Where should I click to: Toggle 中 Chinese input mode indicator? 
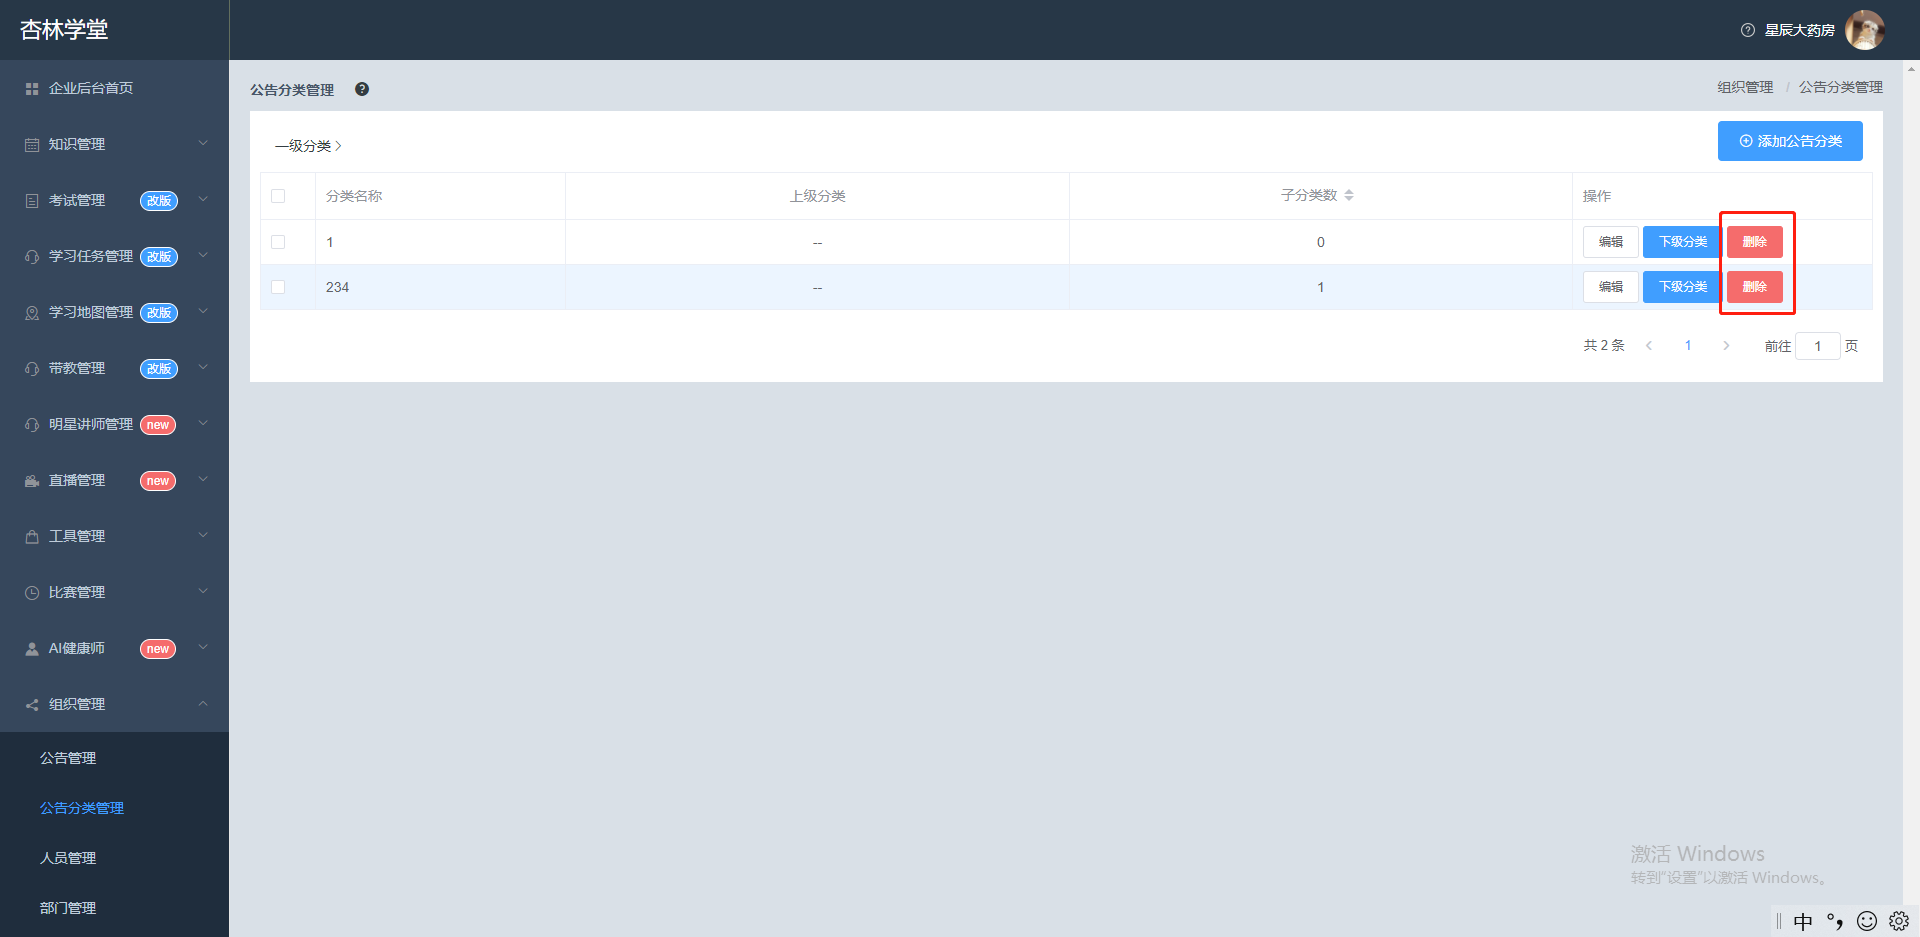1803,921
